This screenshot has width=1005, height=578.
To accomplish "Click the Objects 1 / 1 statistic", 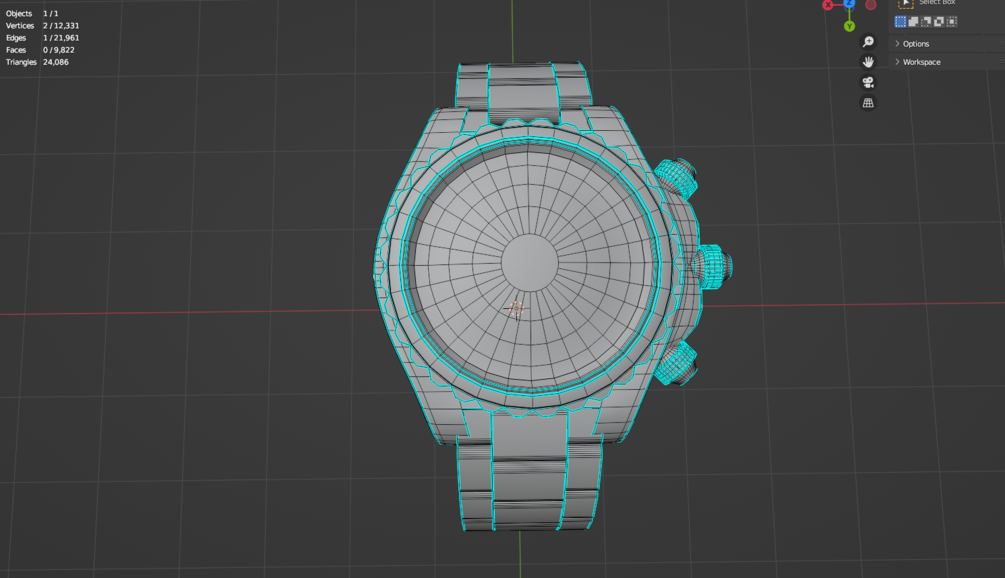I will tap(31, 13).
